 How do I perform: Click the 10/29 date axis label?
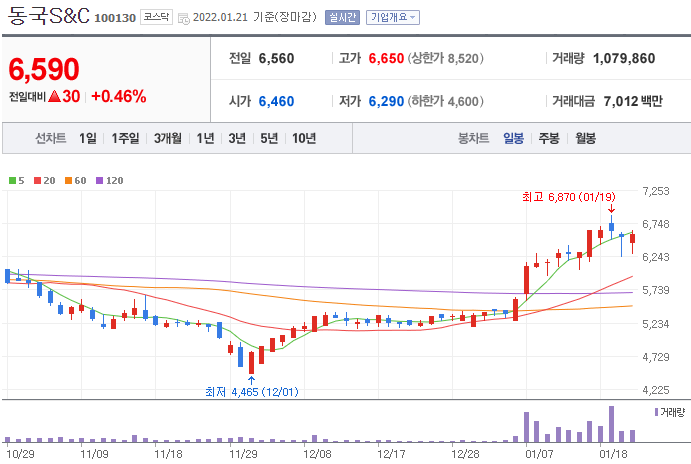click(20, 454)
